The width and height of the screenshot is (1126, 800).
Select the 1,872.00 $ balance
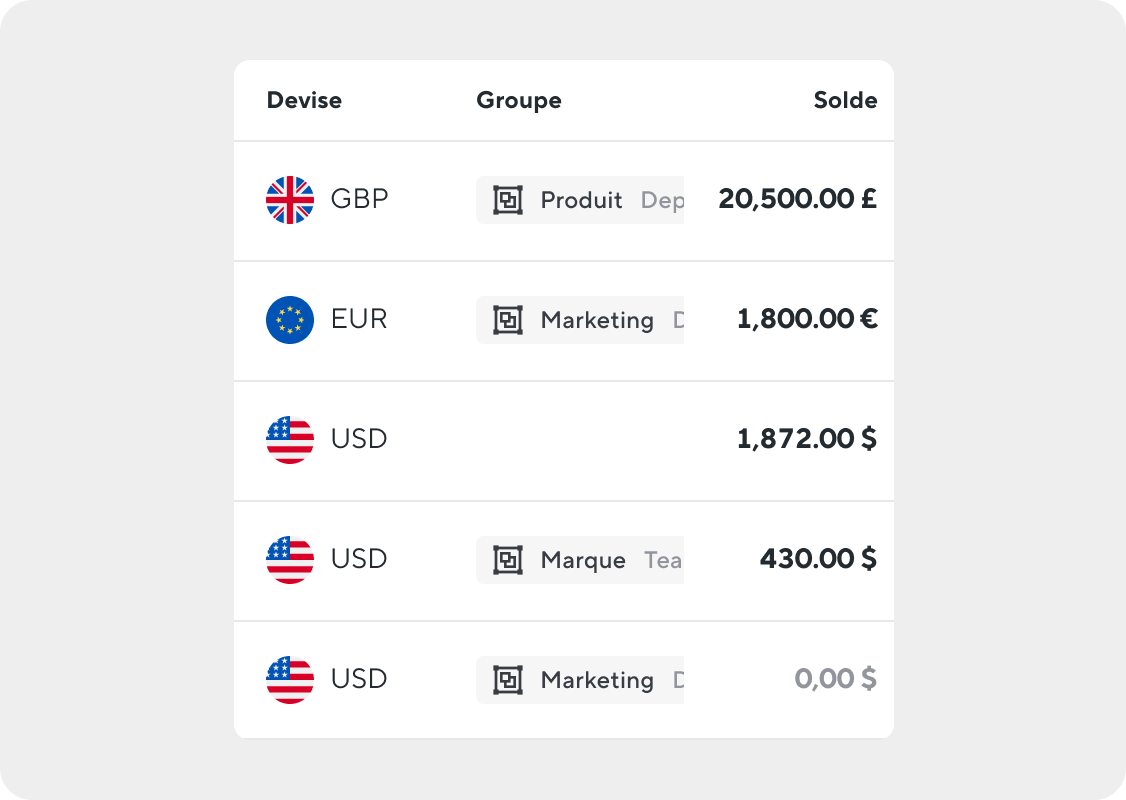807,439
